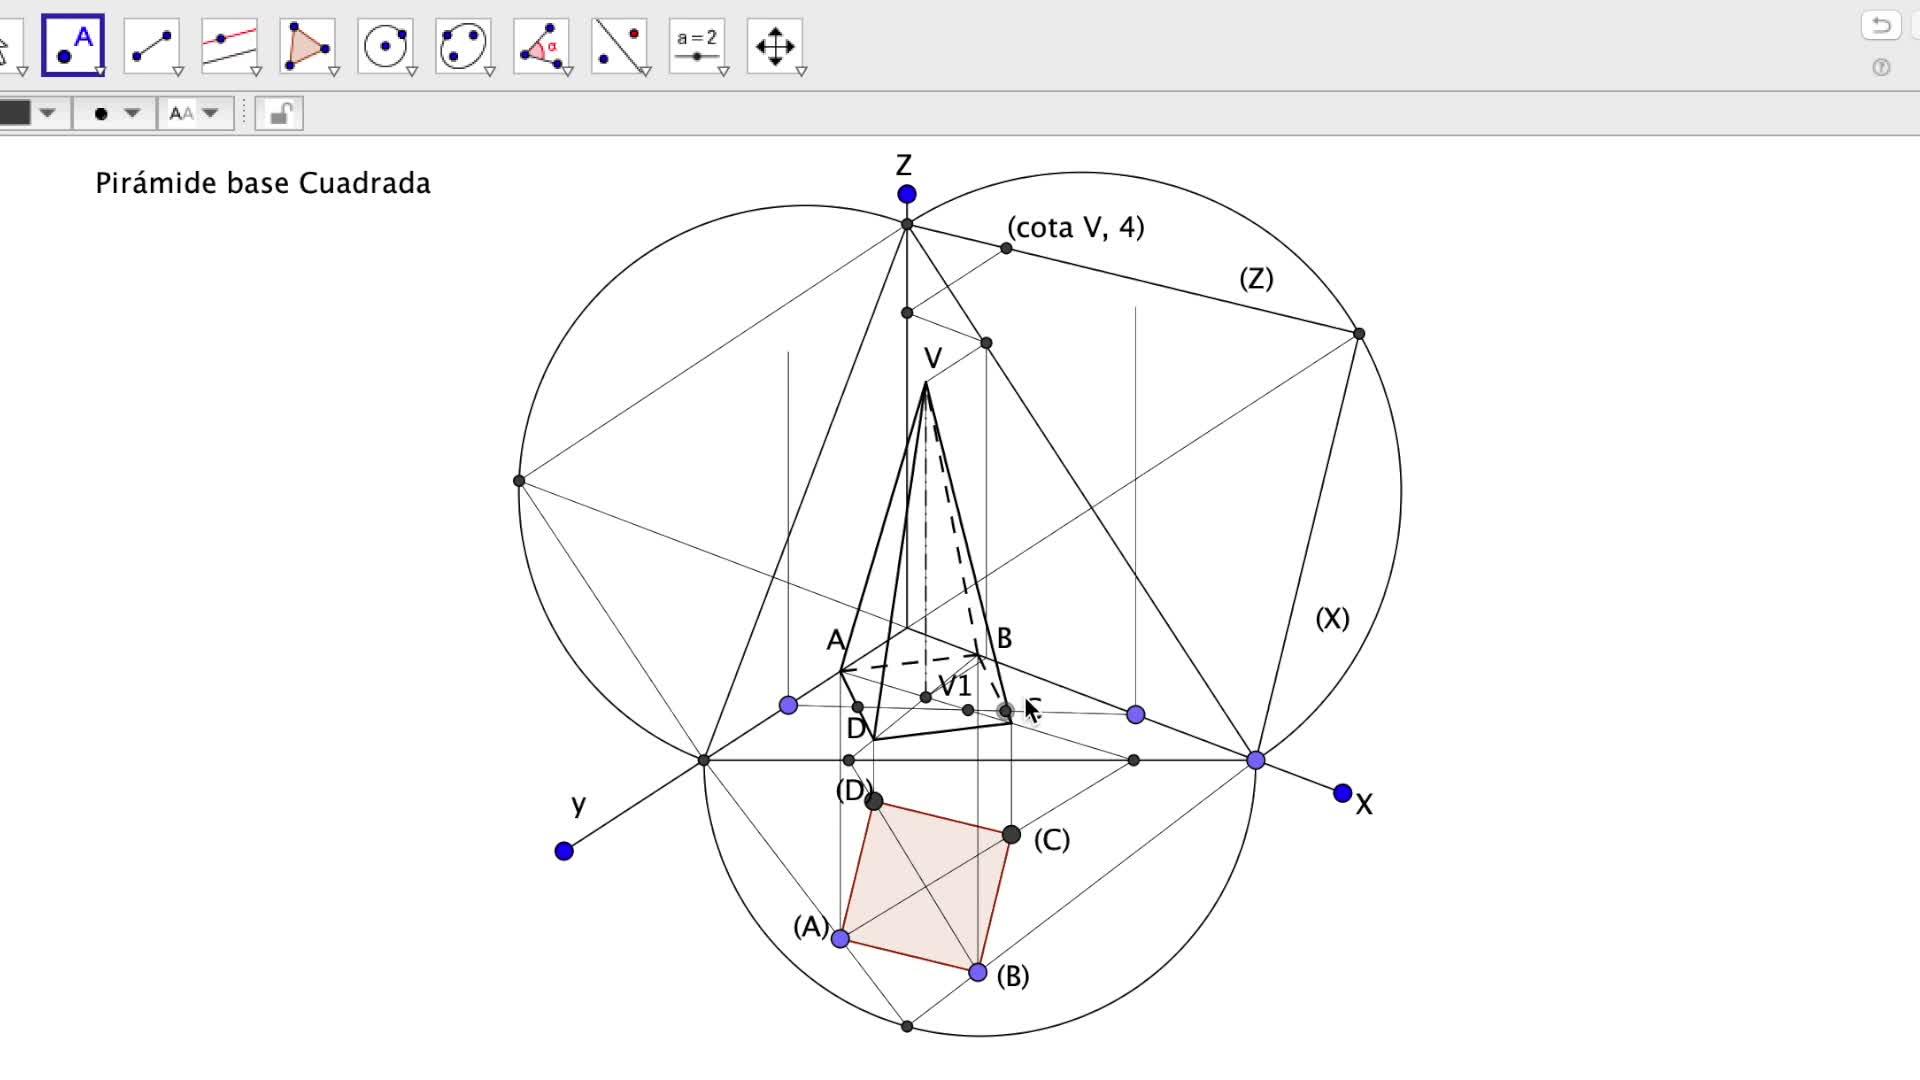Choose the Parallel Line tool
This screenshot has width=1920, height=1080.
tap(229, 45)
